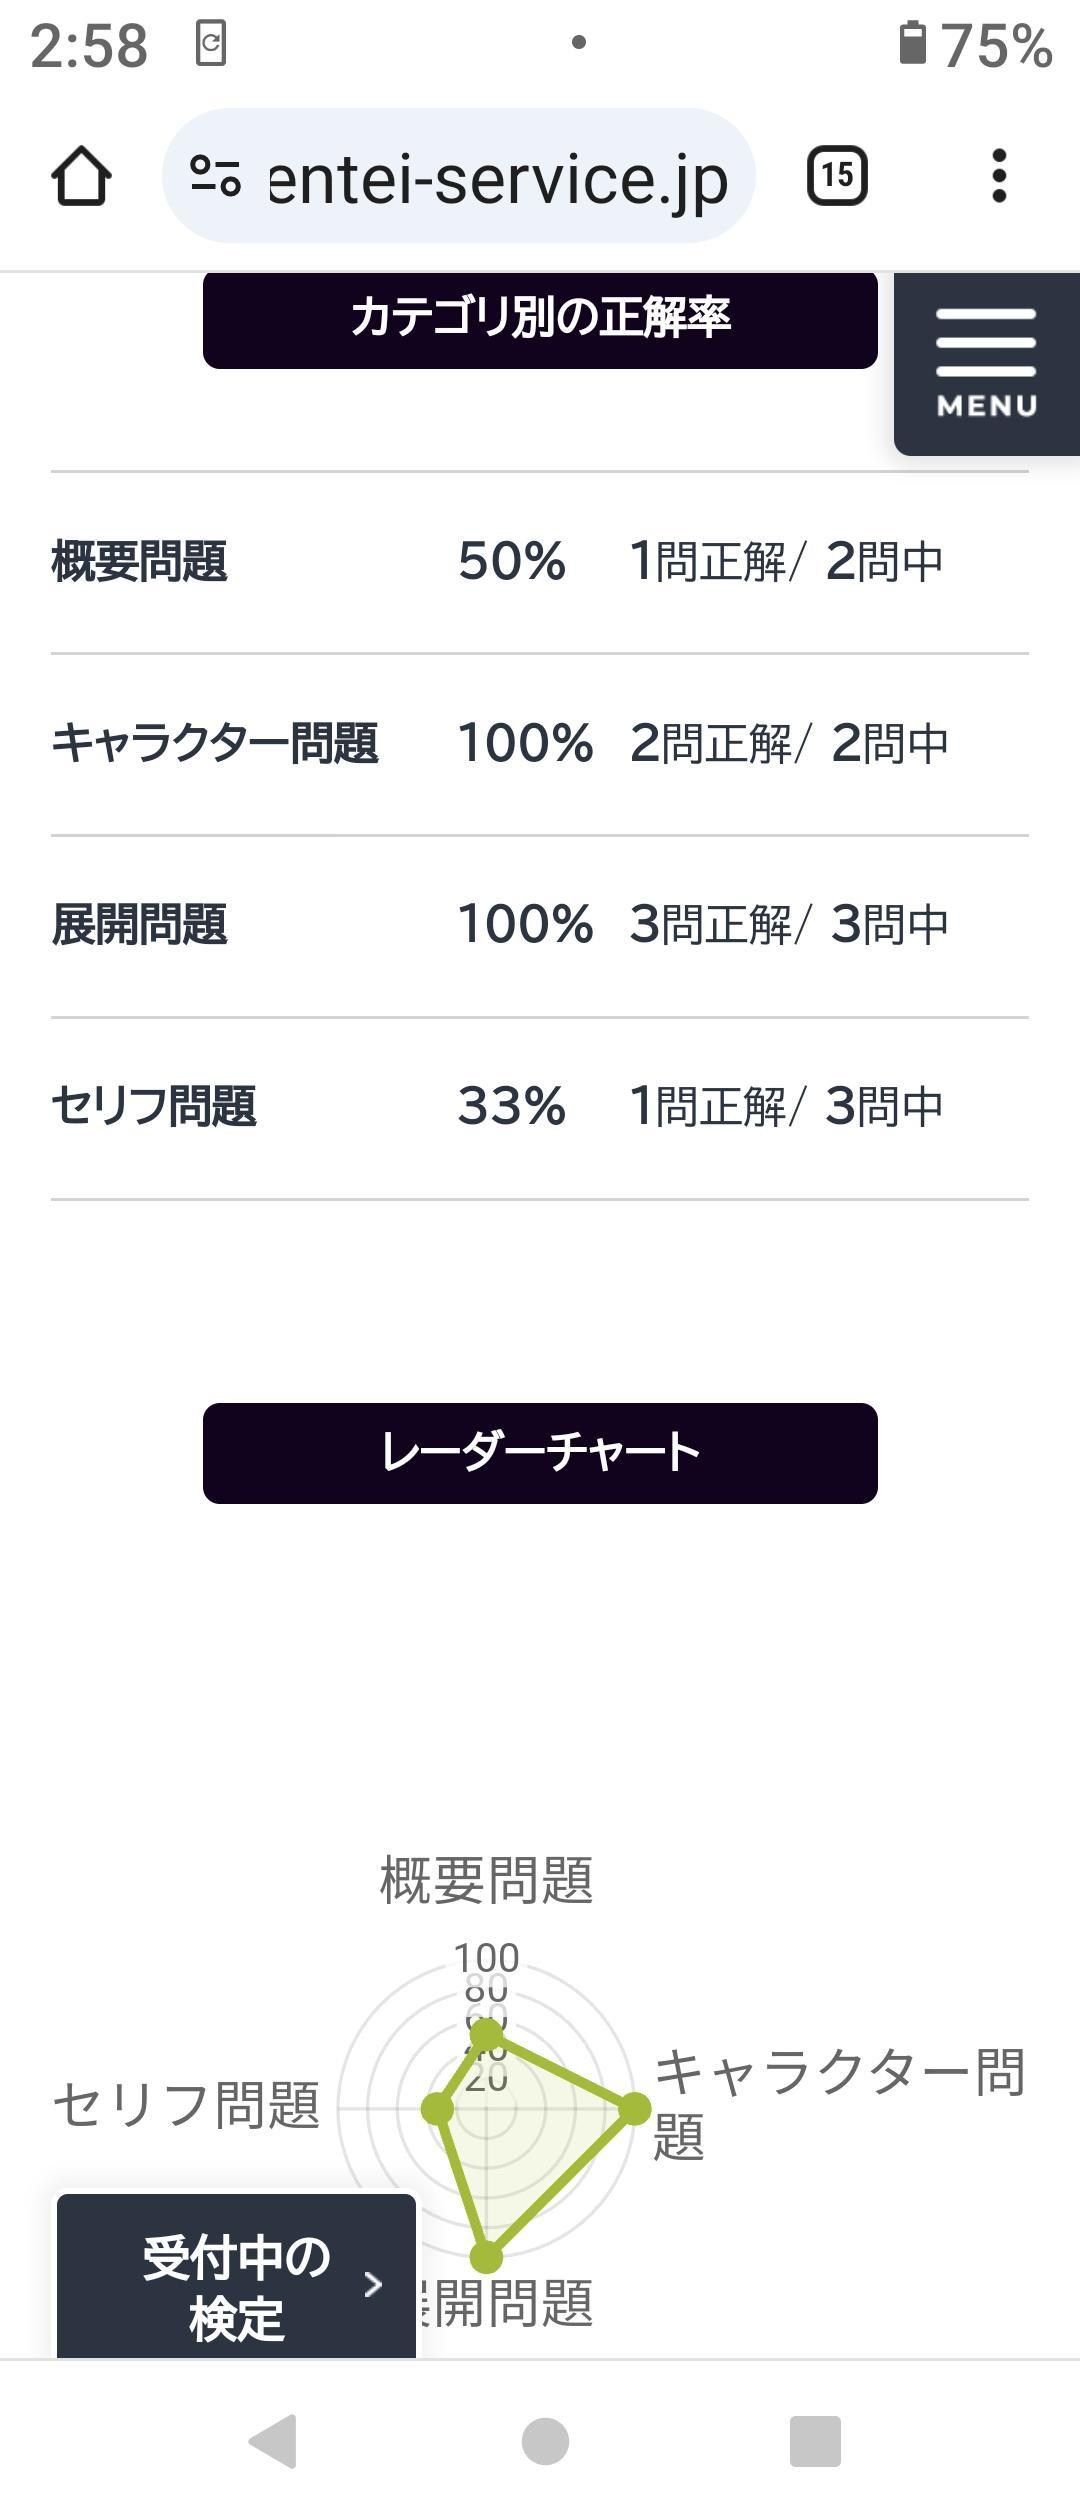Screen dimensions: 1080x2520
Task: Select the 概要問題 row
Action: pos(540,562)
